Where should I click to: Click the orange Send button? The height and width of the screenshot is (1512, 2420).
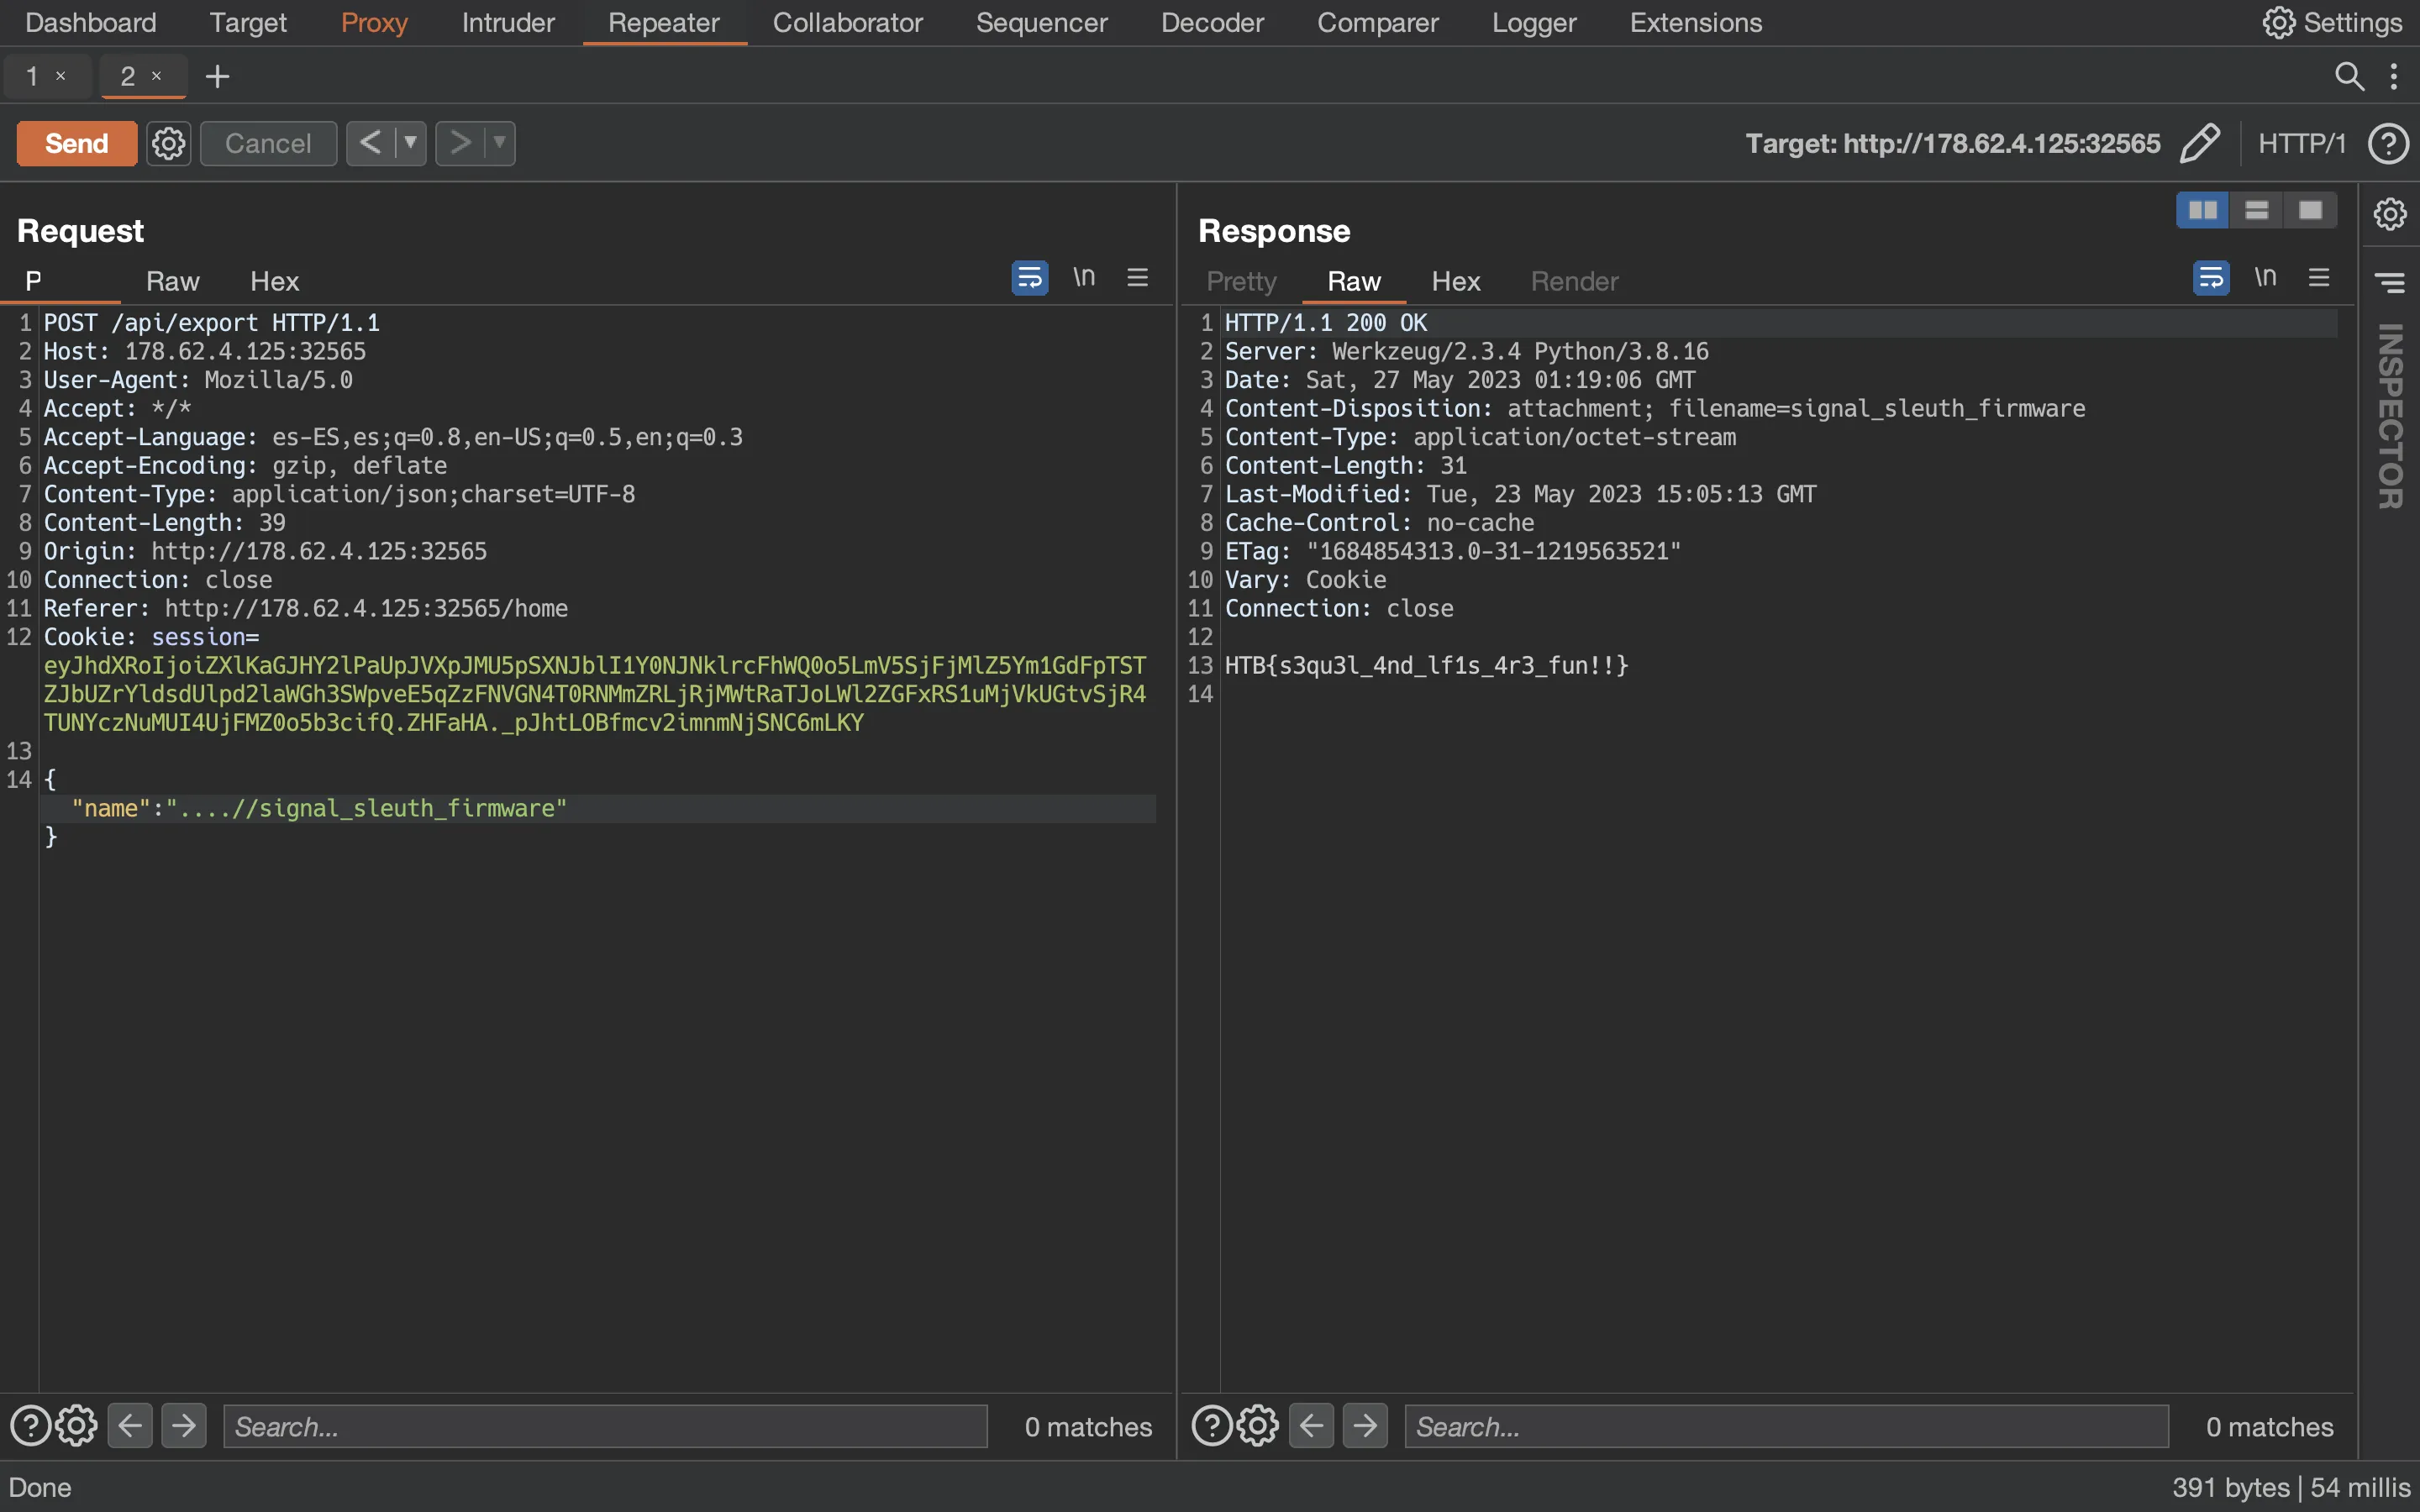click(x=76, y=143)
